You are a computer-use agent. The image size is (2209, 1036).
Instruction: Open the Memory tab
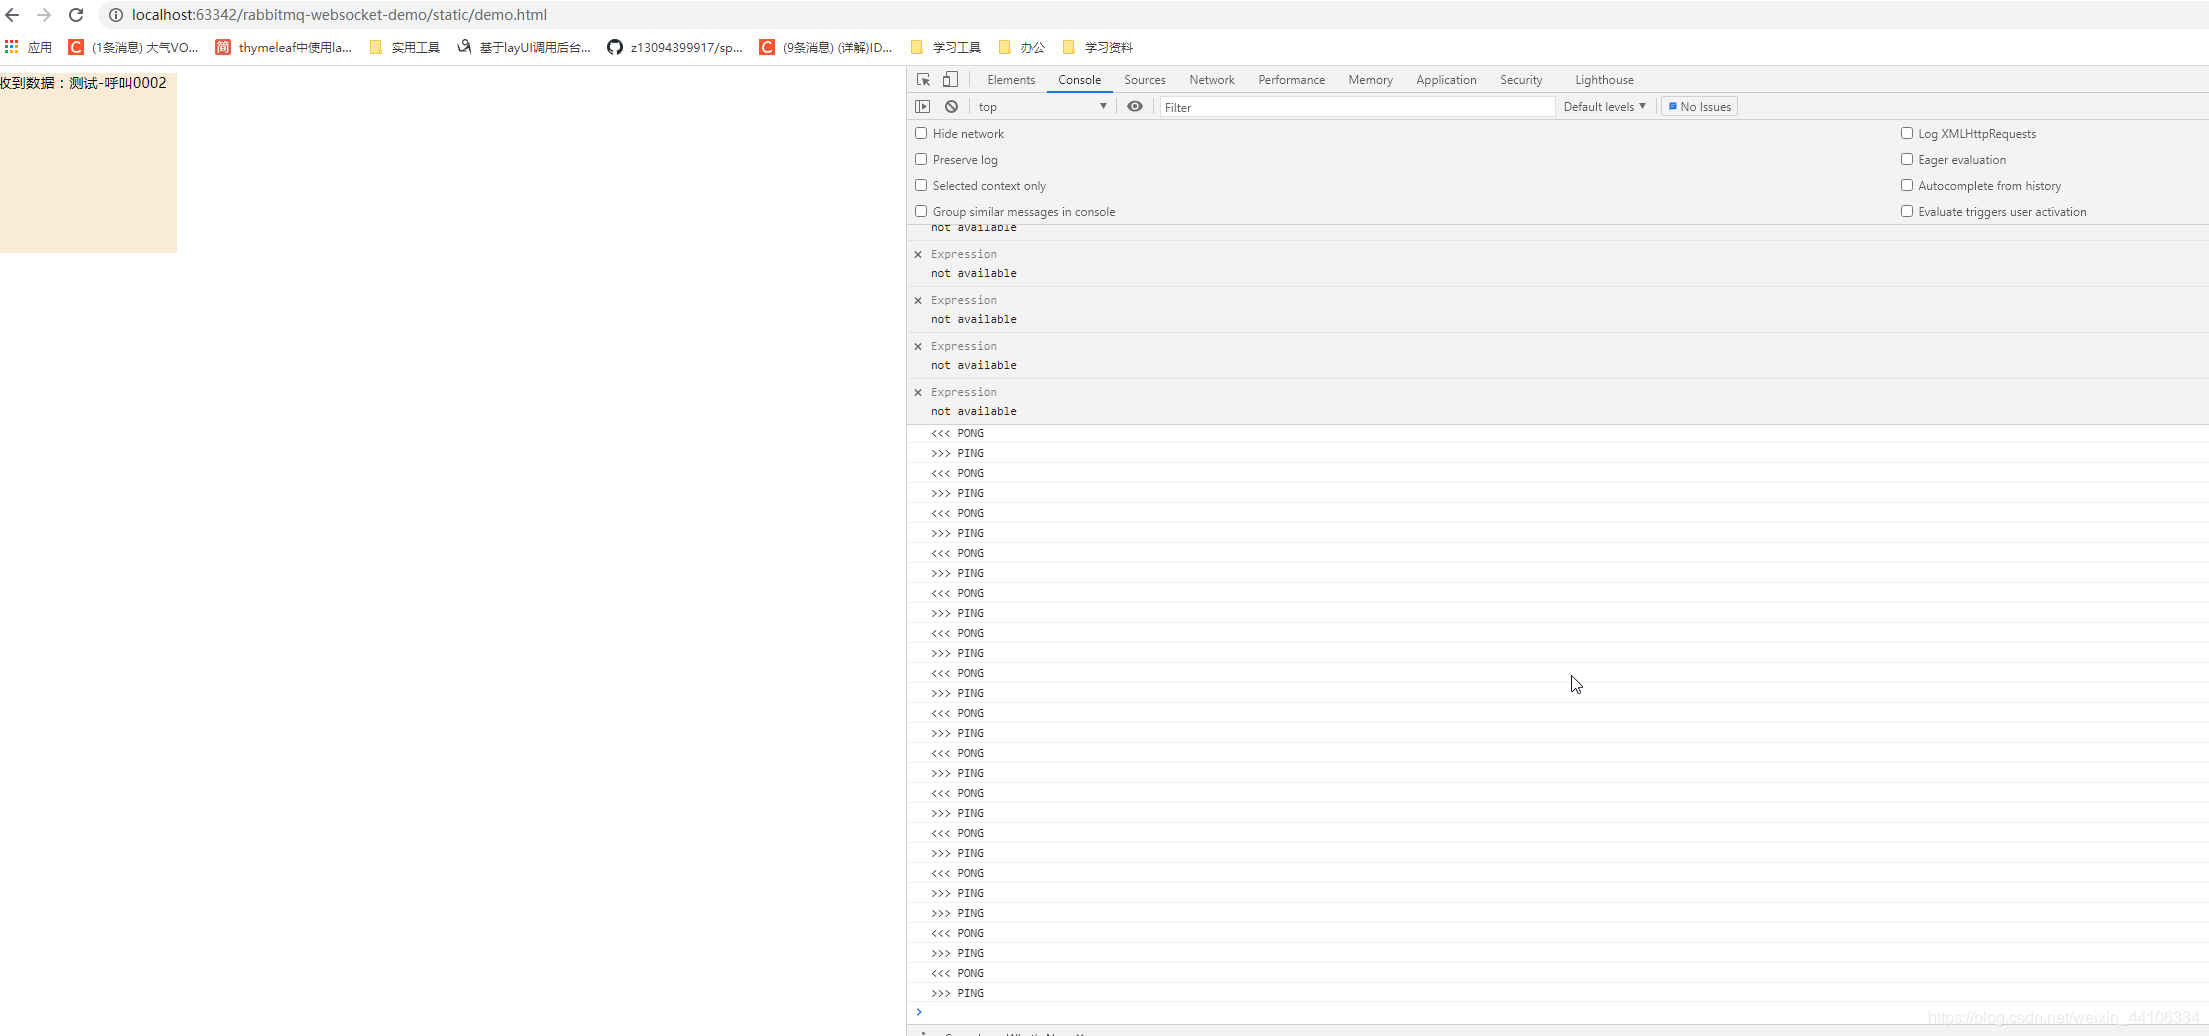coord(1370,80)
